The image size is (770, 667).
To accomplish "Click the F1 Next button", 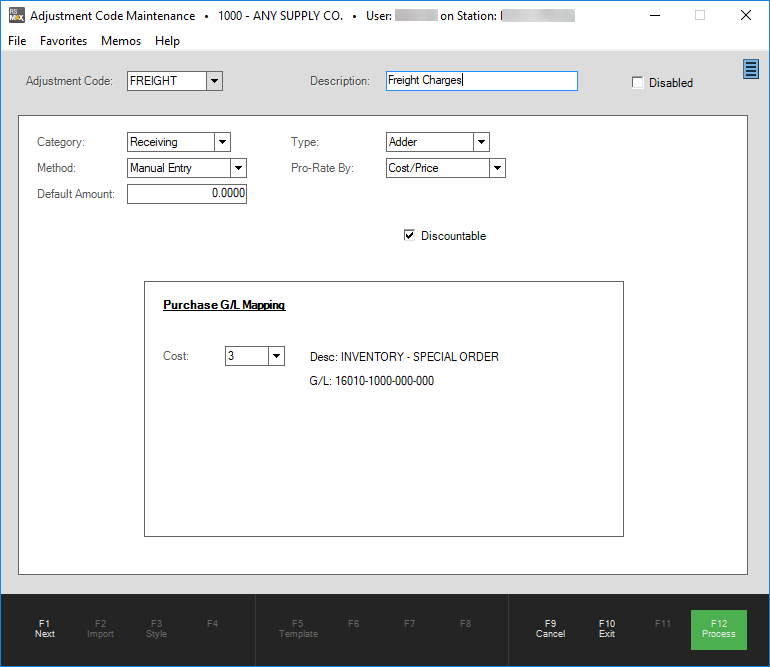I will click(45, 629).
